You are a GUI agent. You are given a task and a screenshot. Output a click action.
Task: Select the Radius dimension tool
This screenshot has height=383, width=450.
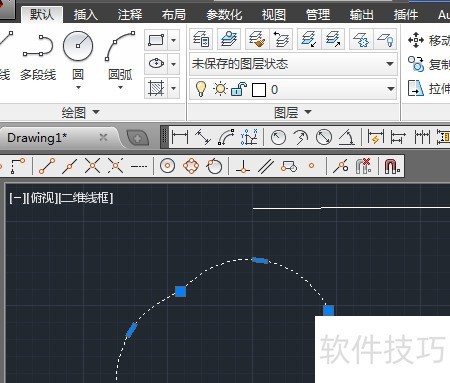[x=278, y=137]
